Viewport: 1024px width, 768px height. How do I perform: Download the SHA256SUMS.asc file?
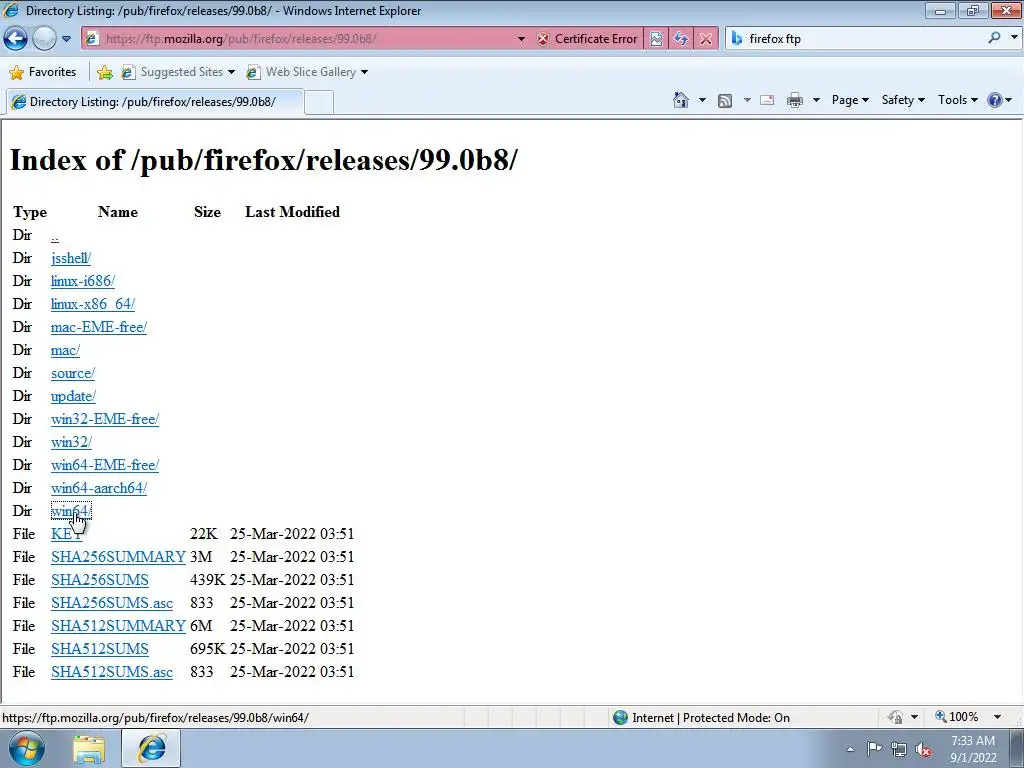(112, 603)
